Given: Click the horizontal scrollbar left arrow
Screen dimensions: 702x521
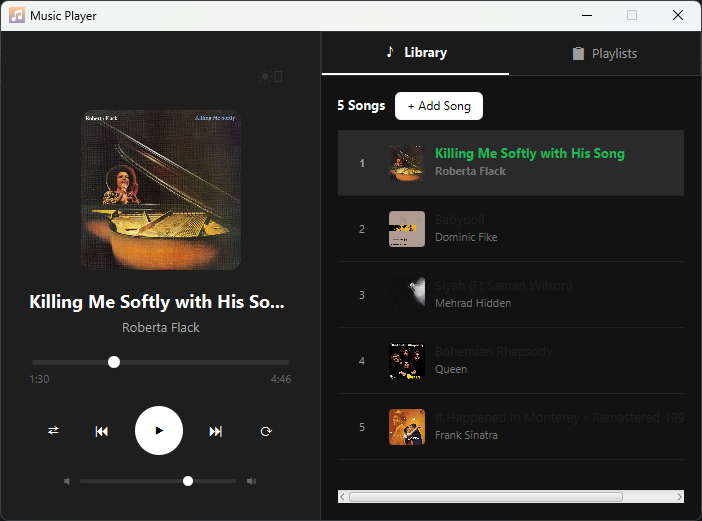Looking at the screenshot, I should [342, 496].
